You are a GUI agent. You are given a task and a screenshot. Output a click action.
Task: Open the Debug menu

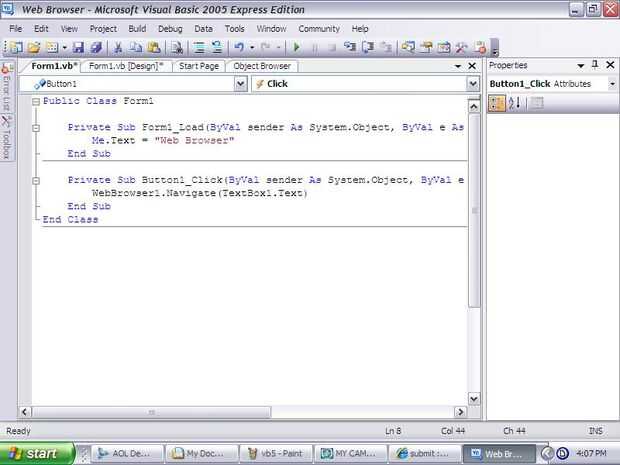[170, 29]
